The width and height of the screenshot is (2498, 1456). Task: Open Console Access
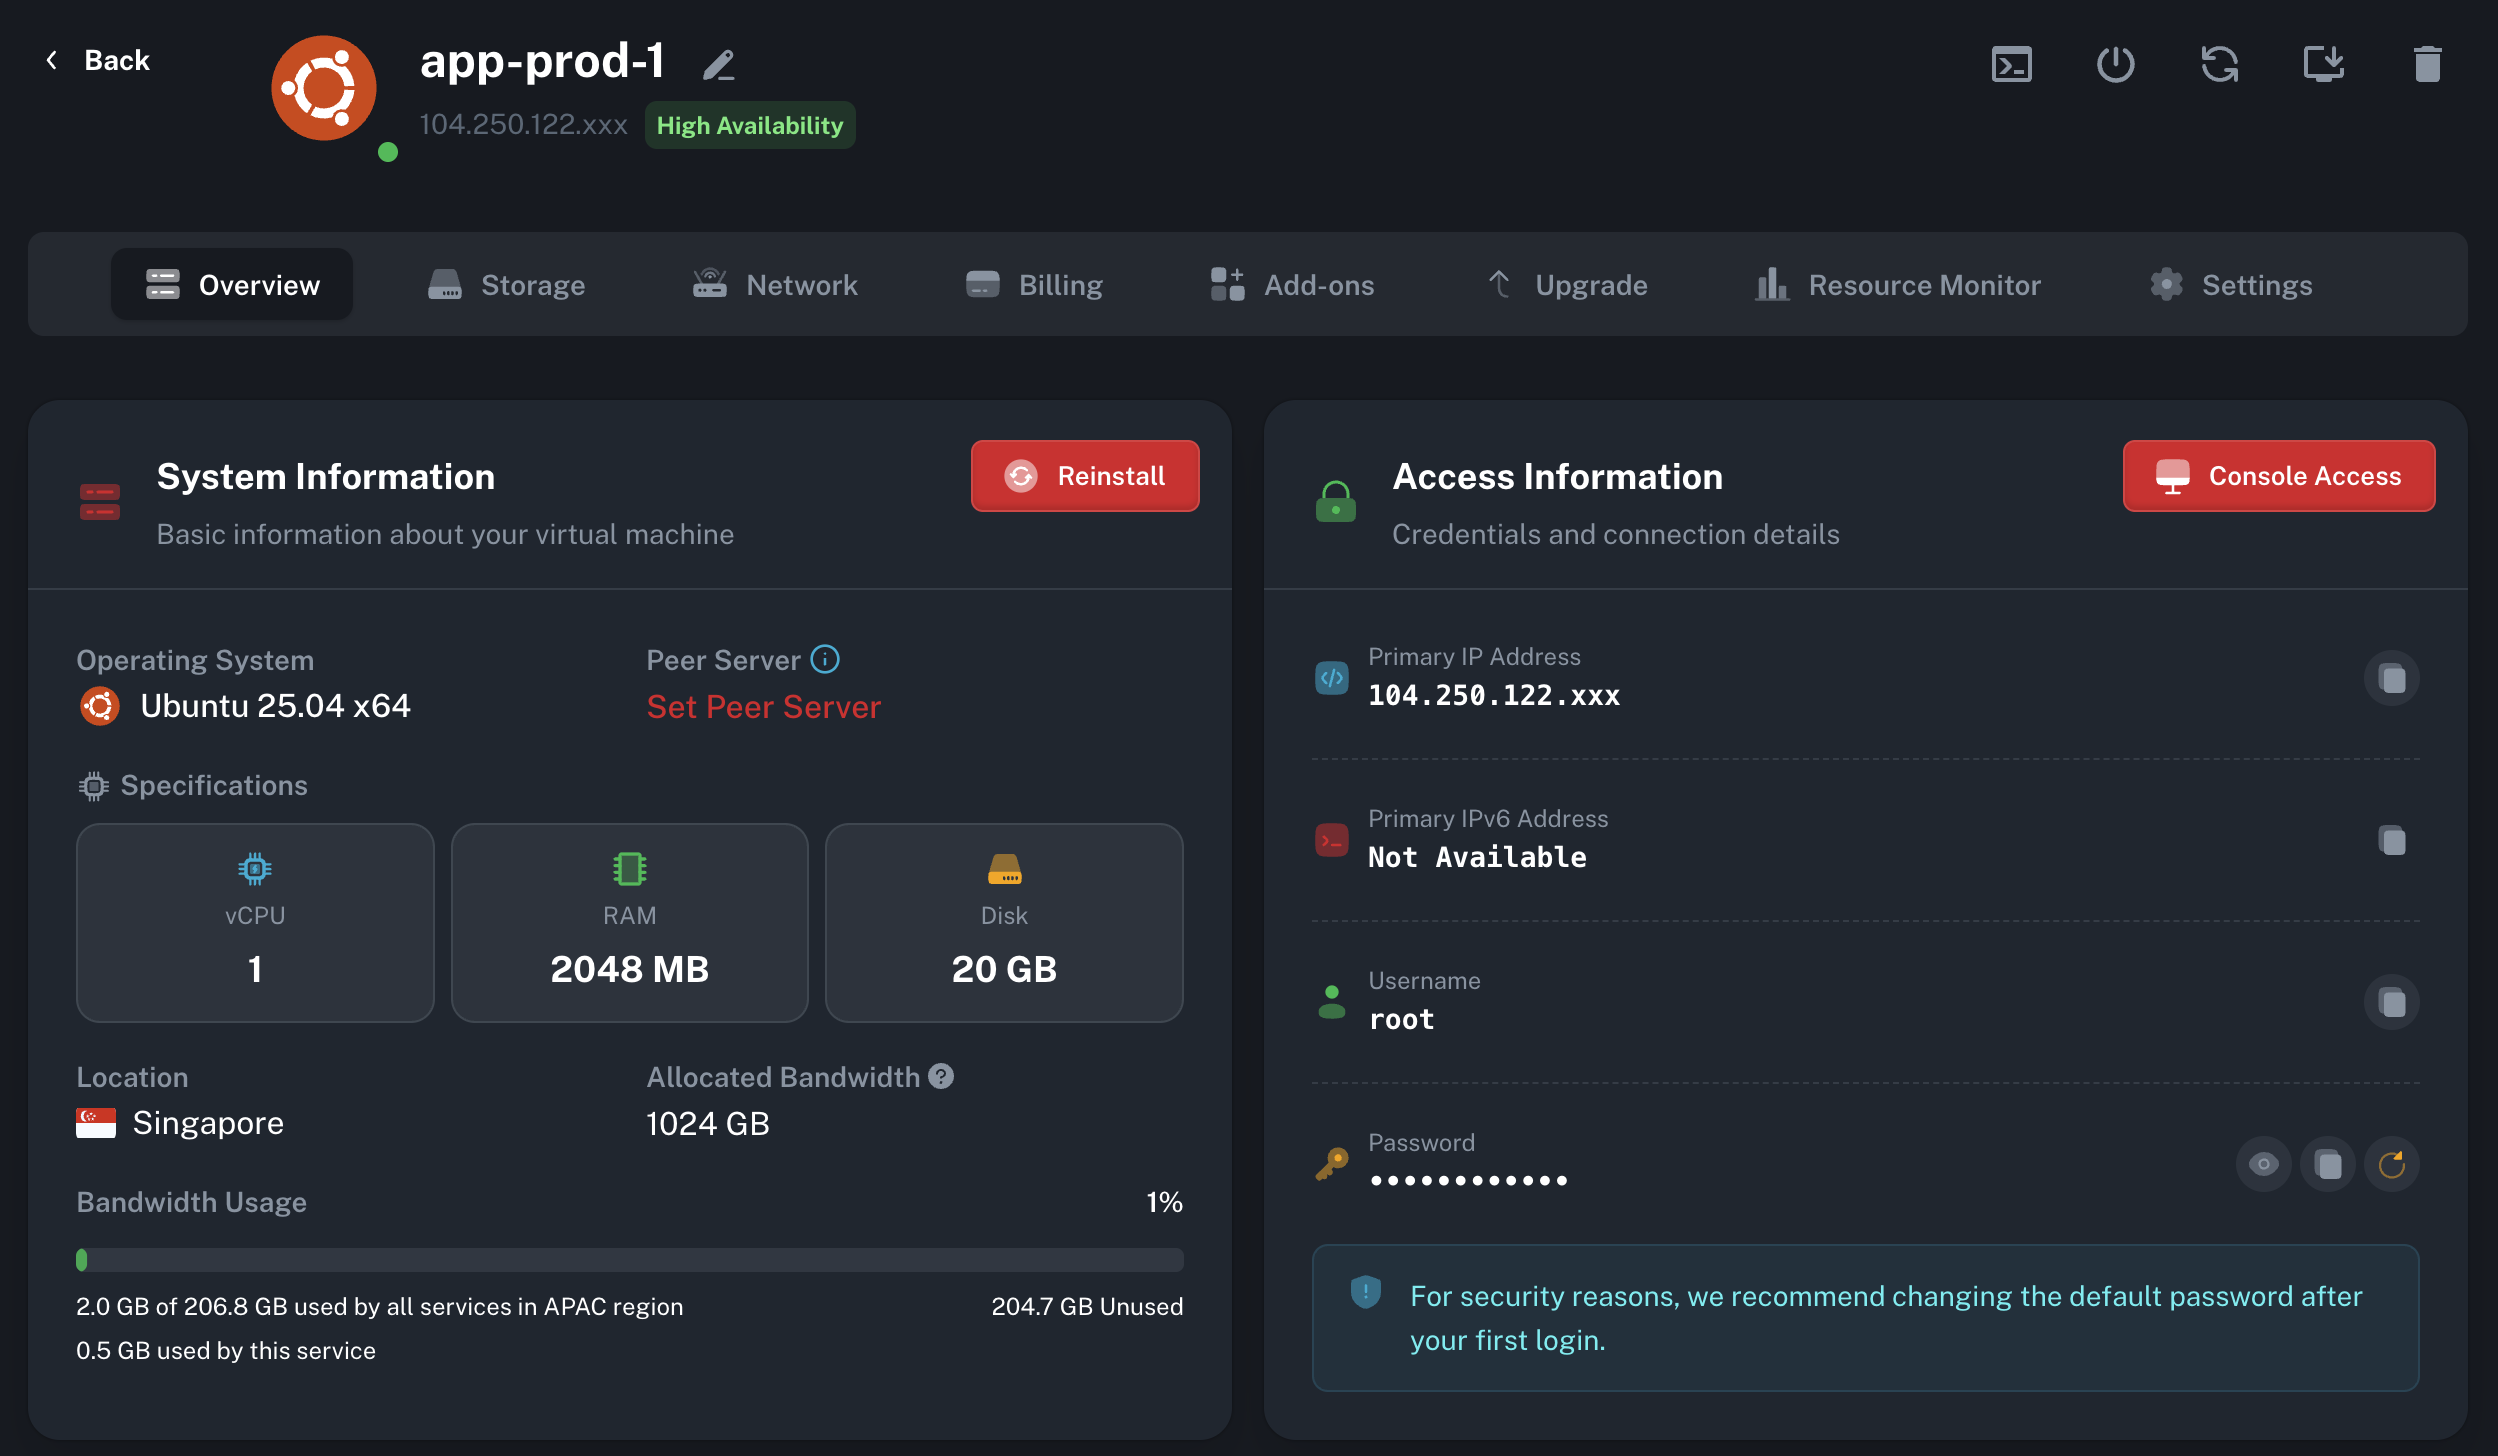click(2279, 476)
